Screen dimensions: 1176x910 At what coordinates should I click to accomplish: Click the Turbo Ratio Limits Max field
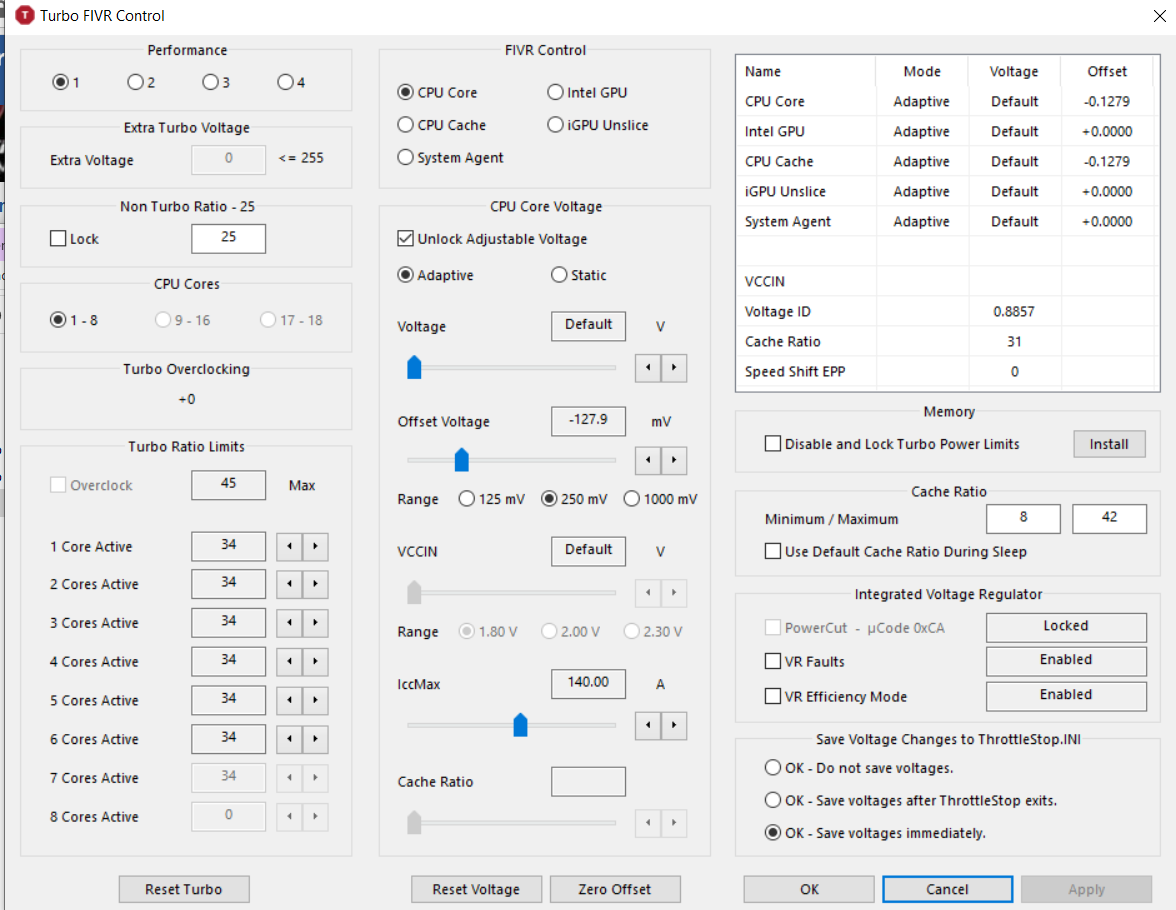pyautogui.click(x=229, y=485)
